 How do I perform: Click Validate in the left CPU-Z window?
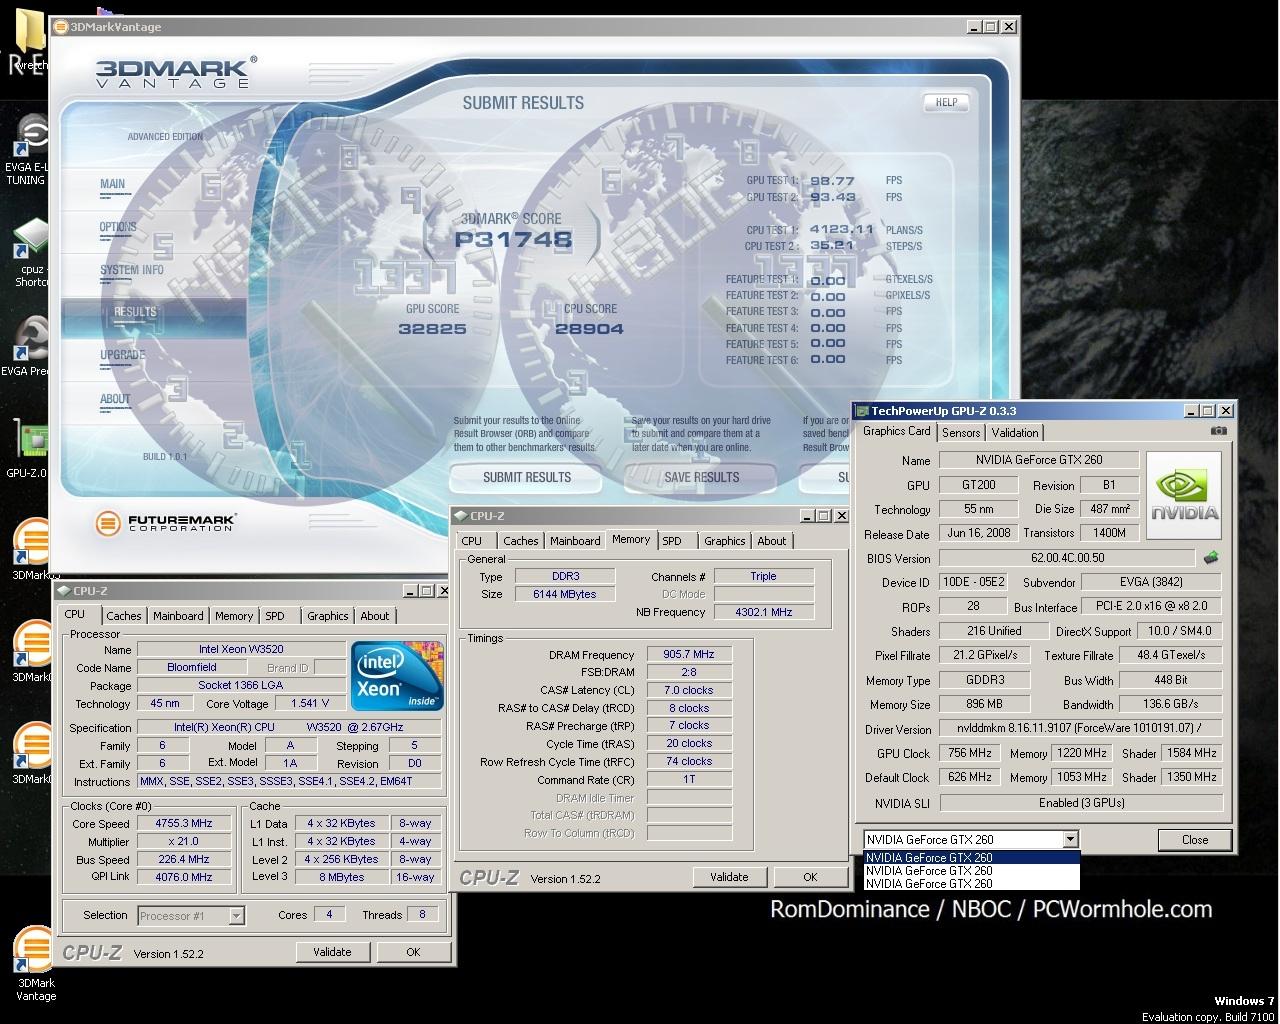(x=332, y=952)
